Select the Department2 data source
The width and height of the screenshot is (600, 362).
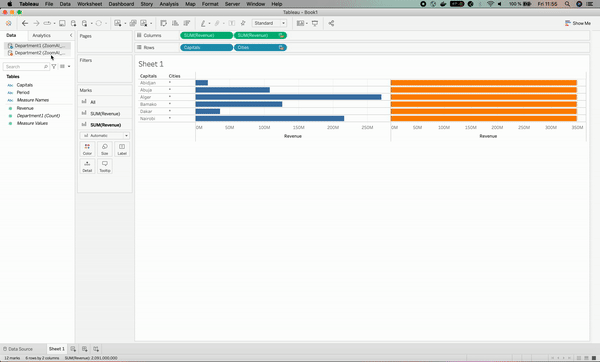click(x=37, y=53)
